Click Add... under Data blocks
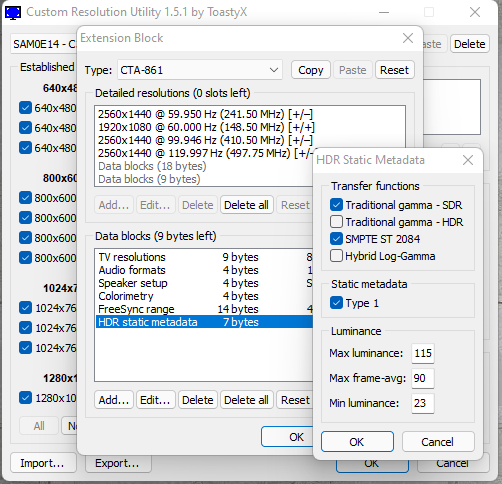Viewport: 502px width, 484px height. click(114, 400)
